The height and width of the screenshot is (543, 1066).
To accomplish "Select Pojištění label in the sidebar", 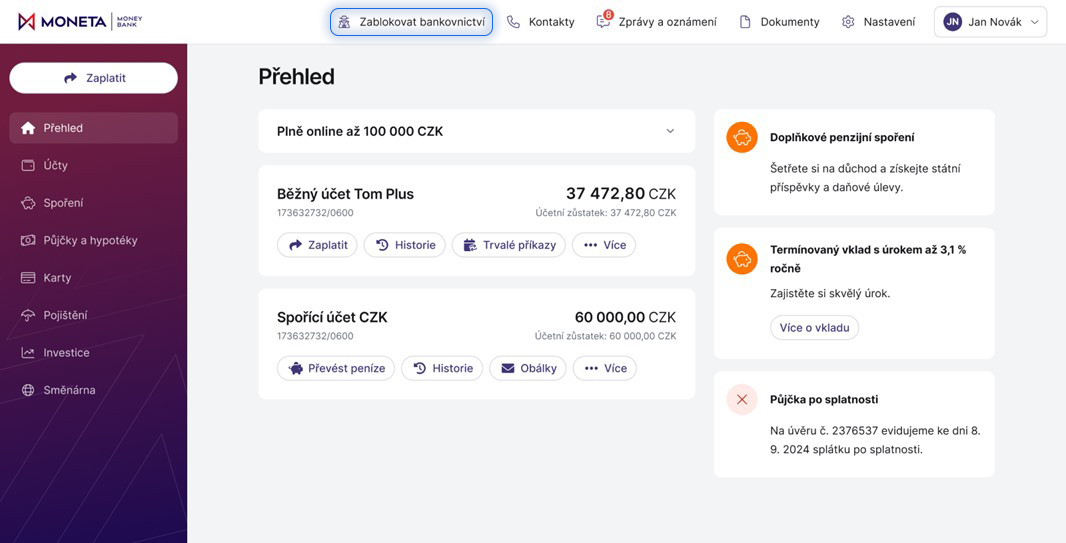I will 65,315.
